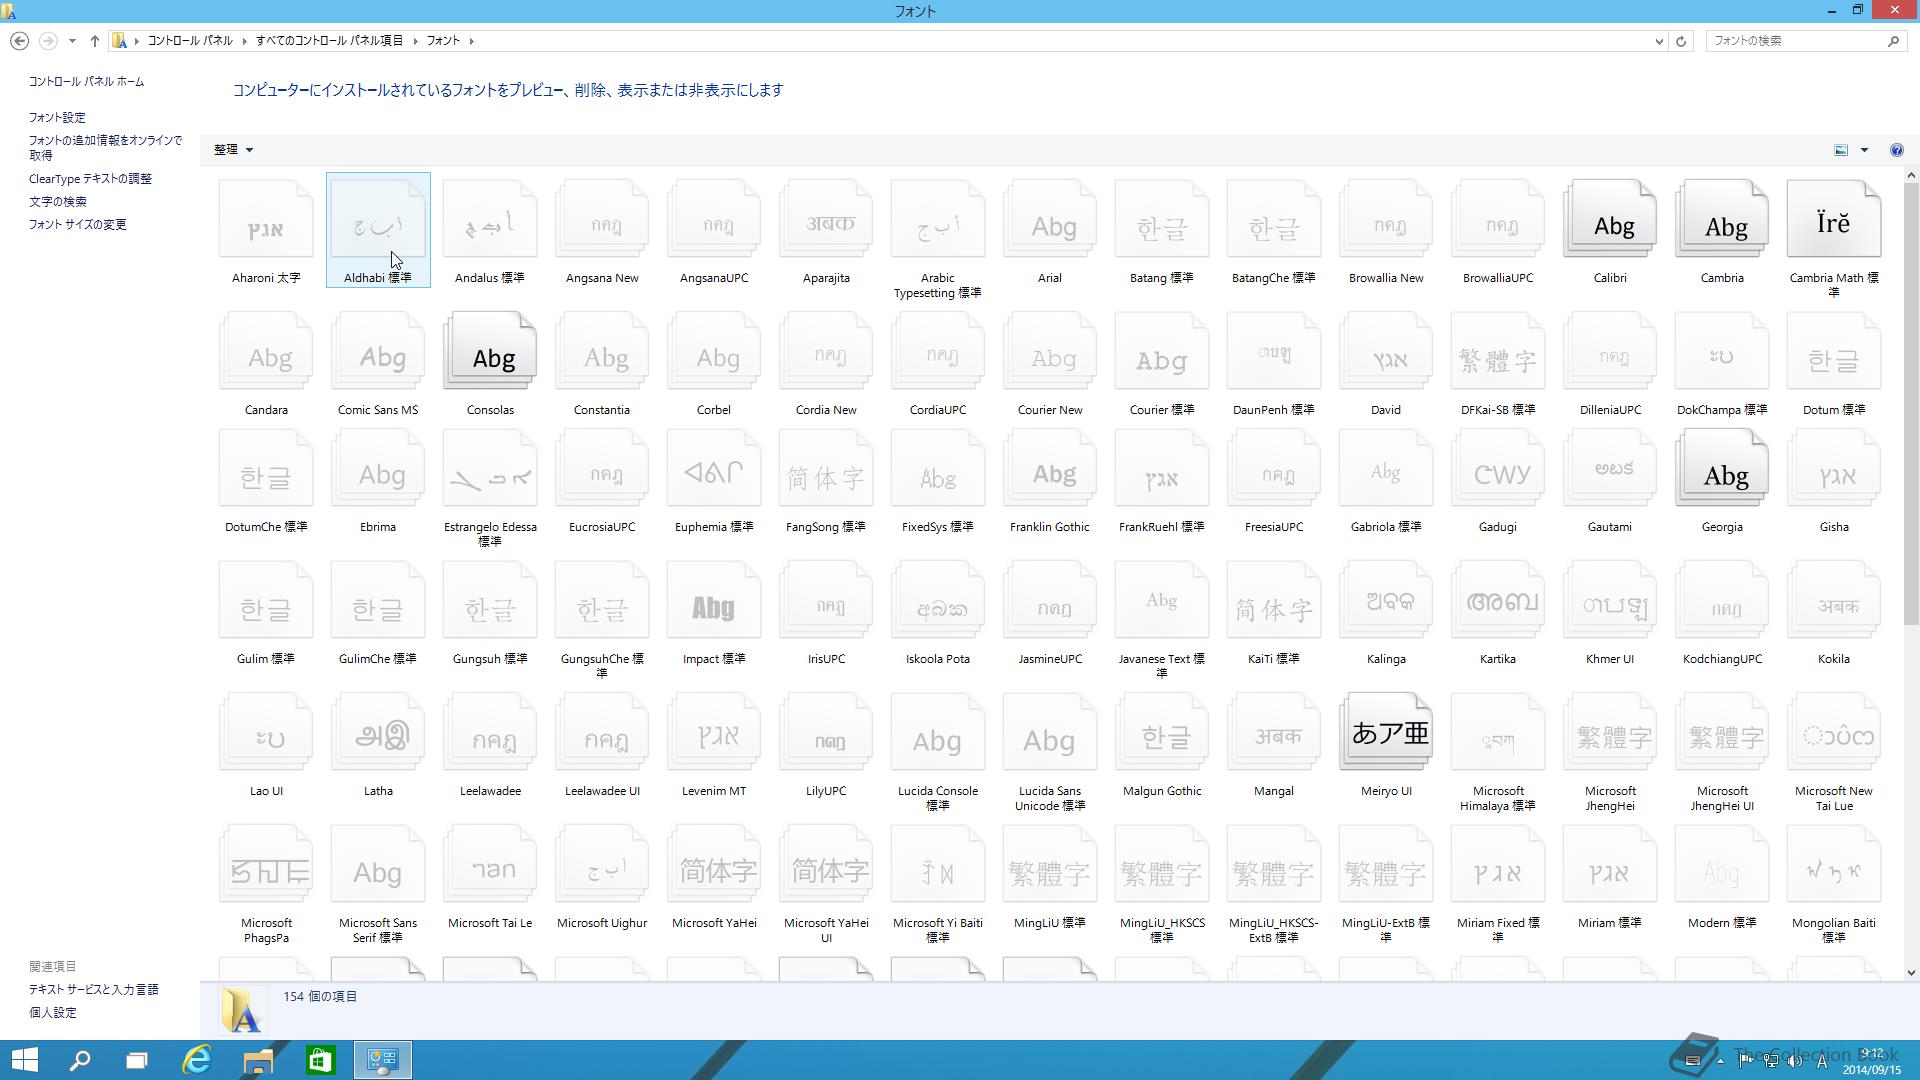Open Internet Explorer from taskbar
Viewport: 1920px width, 1080px height.
pyautogui.click(x=197, y=1060)
